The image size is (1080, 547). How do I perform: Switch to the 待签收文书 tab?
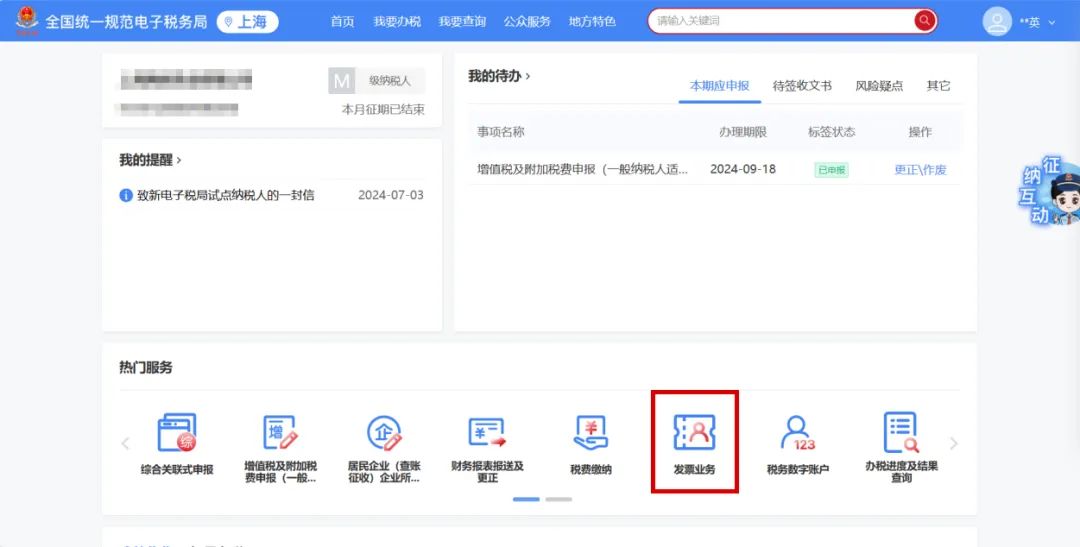coord(802,86)
